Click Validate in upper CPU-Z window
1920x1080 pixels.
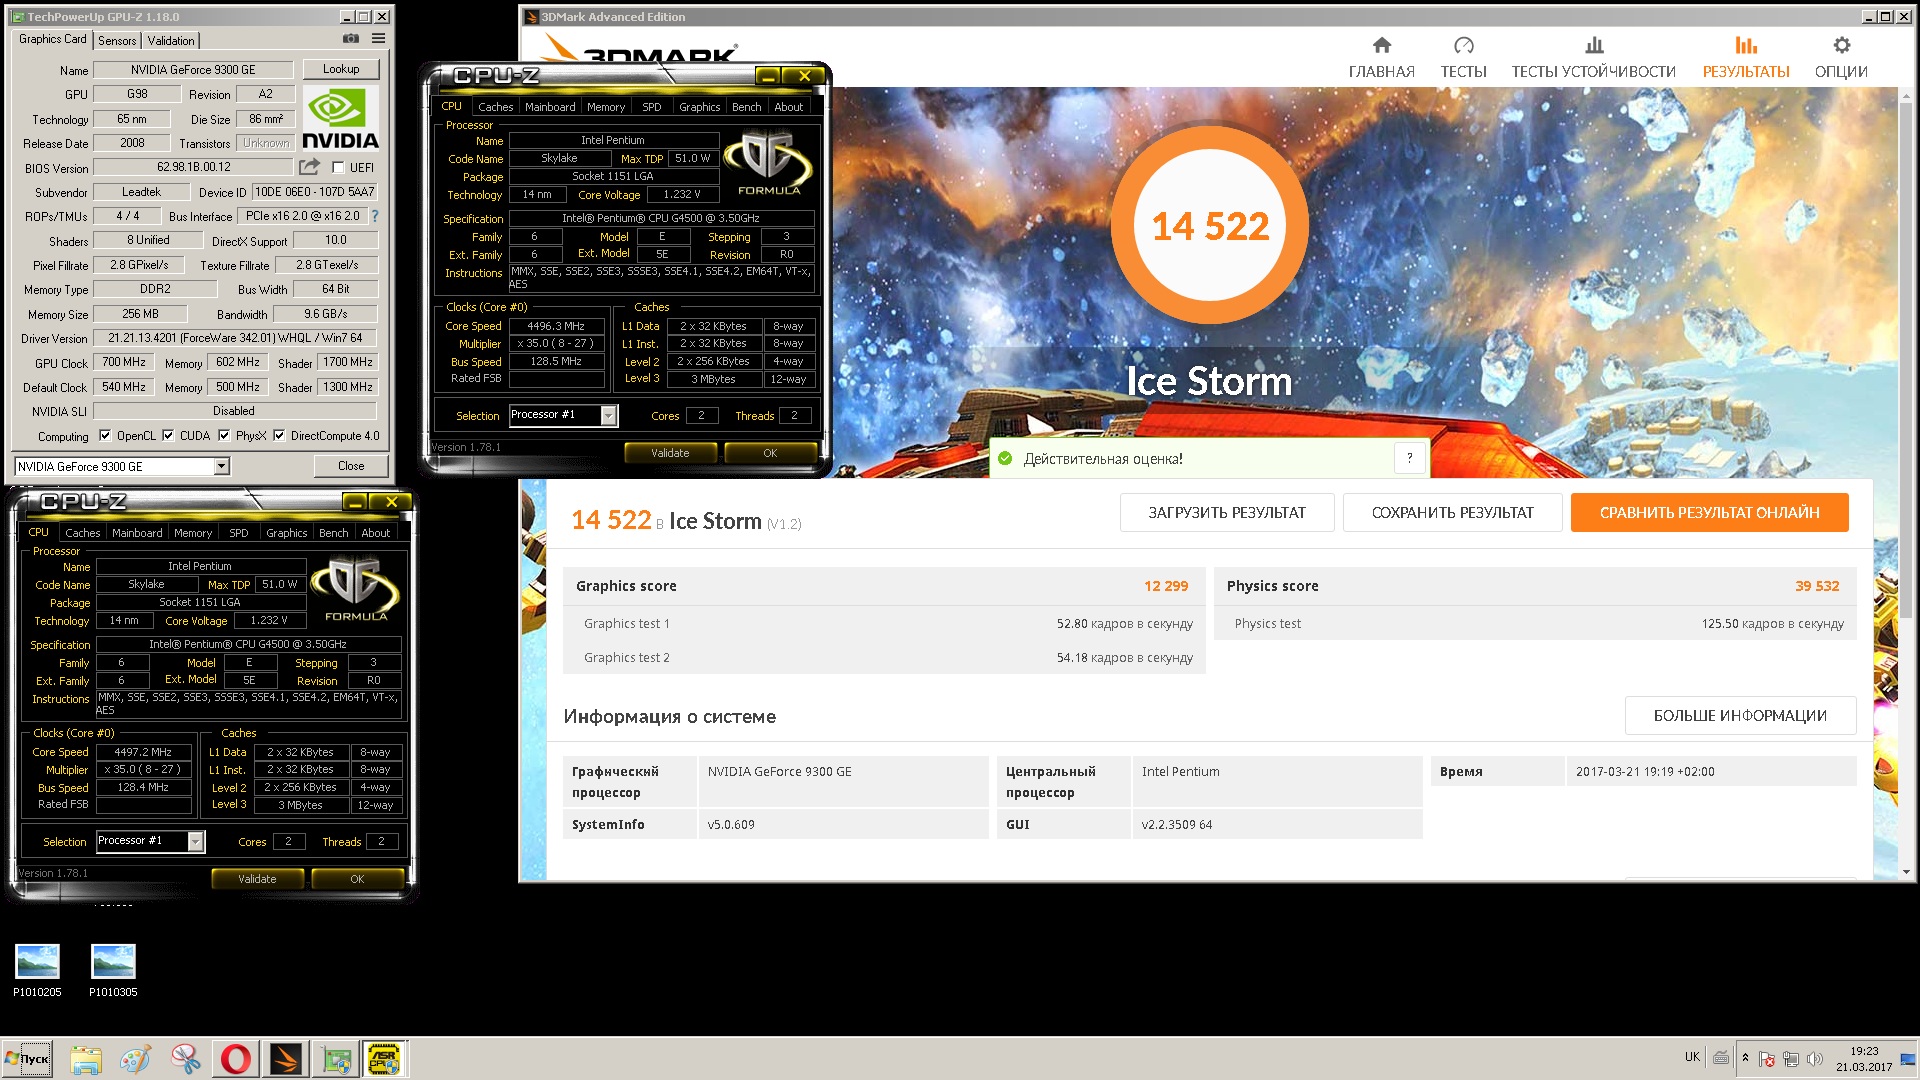coord(670,453)
